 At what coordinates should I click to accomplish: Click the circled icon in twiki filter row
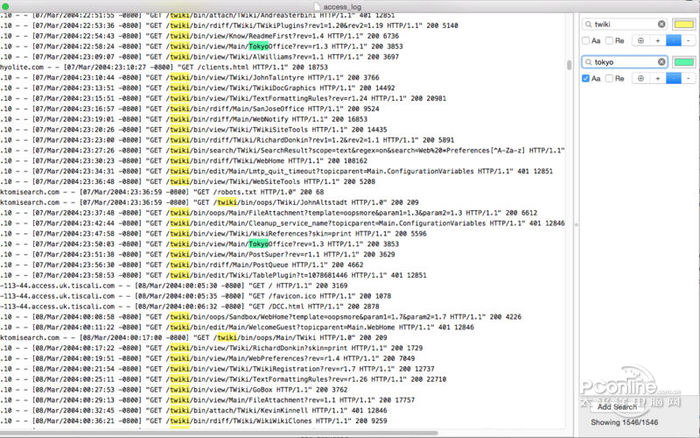[641, 41]
